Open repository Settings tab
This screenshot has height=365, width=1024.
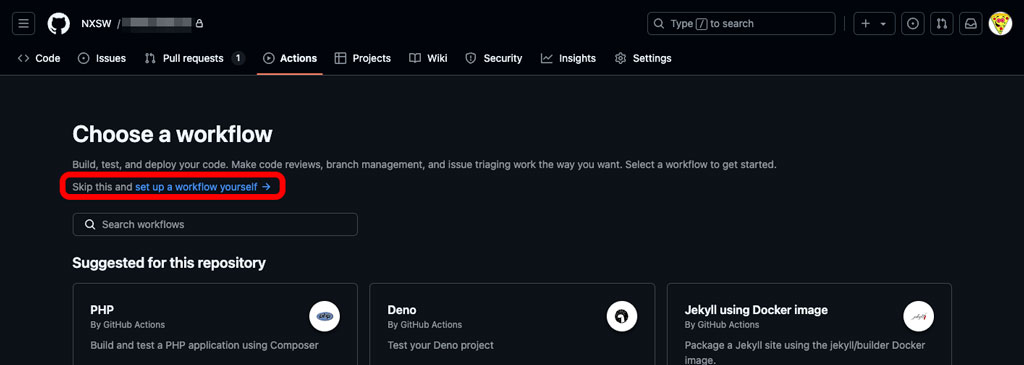tap(643, 58)
